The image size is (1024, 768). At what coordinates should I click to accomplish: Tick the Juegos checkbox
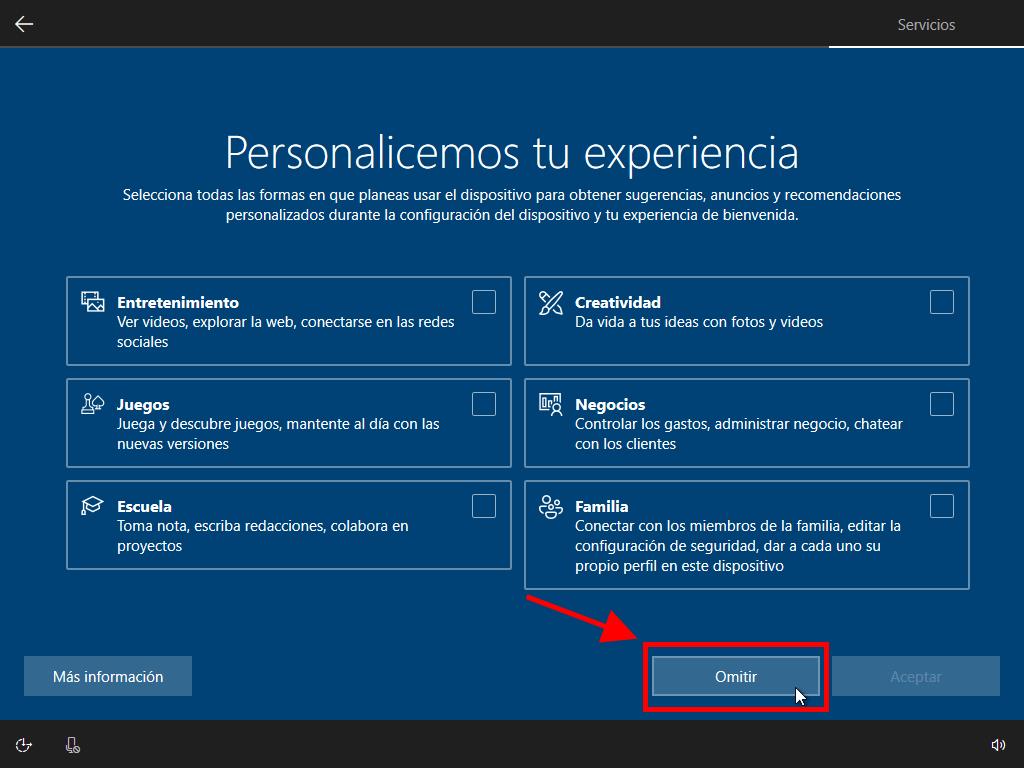point(484,404)
